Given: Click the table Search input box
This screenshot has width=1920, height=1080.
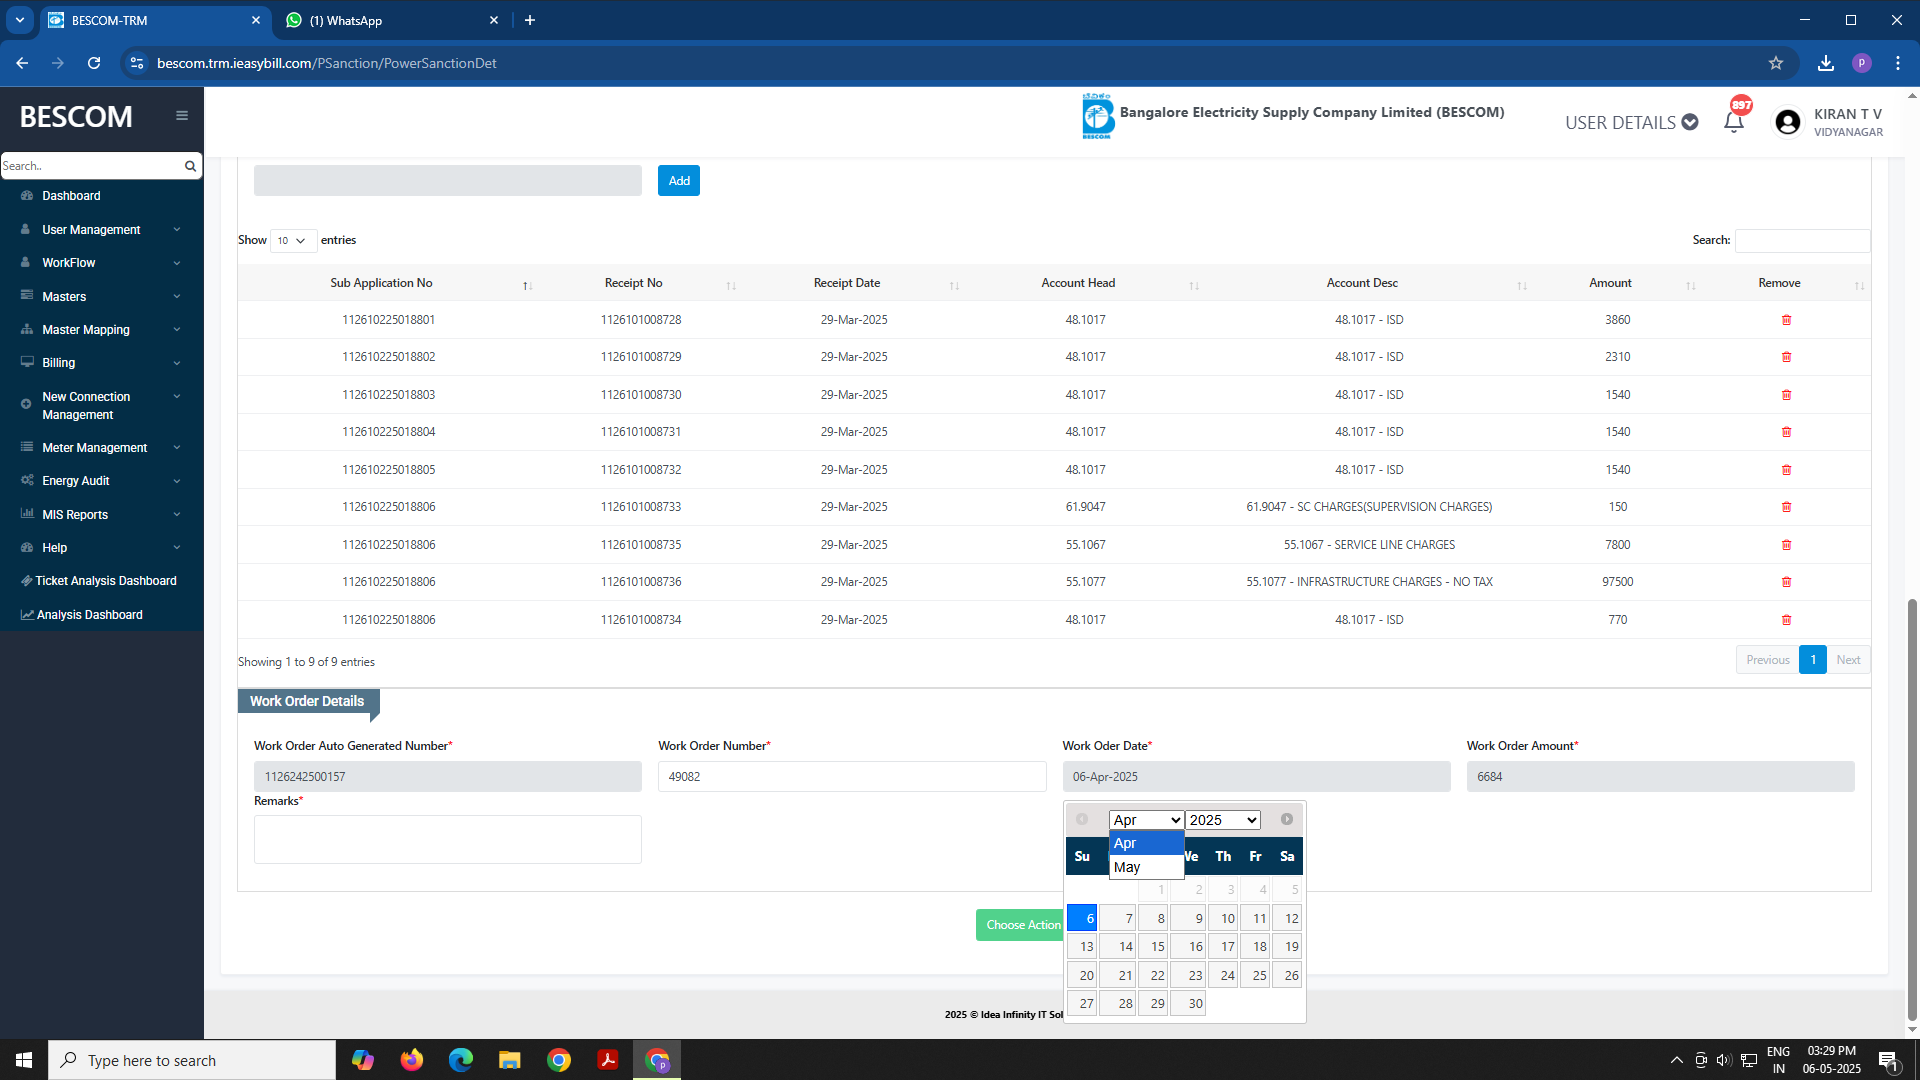Looking at the screenshot, I should (x=1802, y=240).
